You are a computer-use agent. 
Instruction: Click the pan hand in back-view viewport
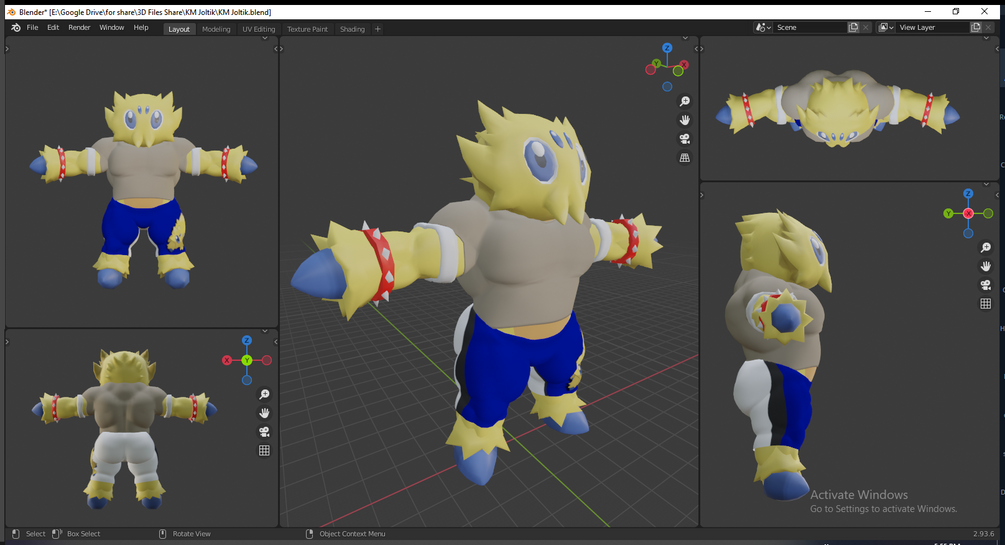coord(264,413)
